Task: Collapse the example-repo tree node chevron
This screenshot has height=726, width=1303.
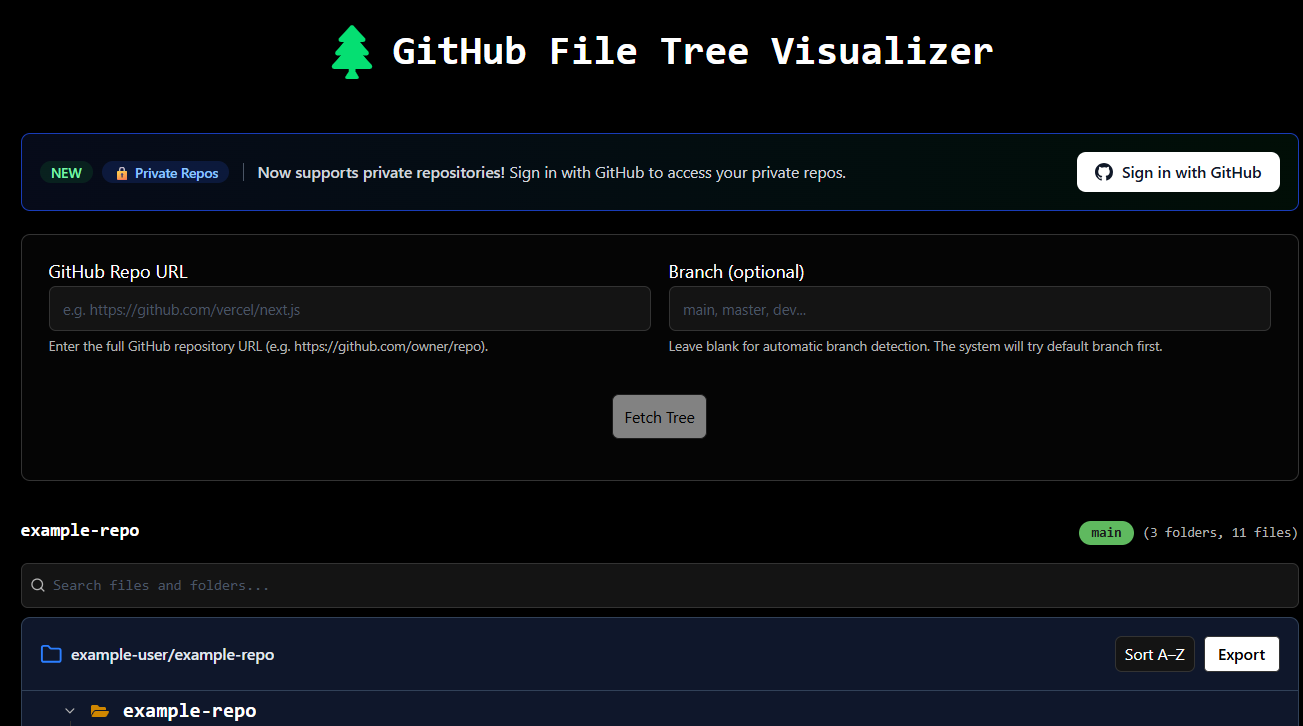Action: pos(70,711)
